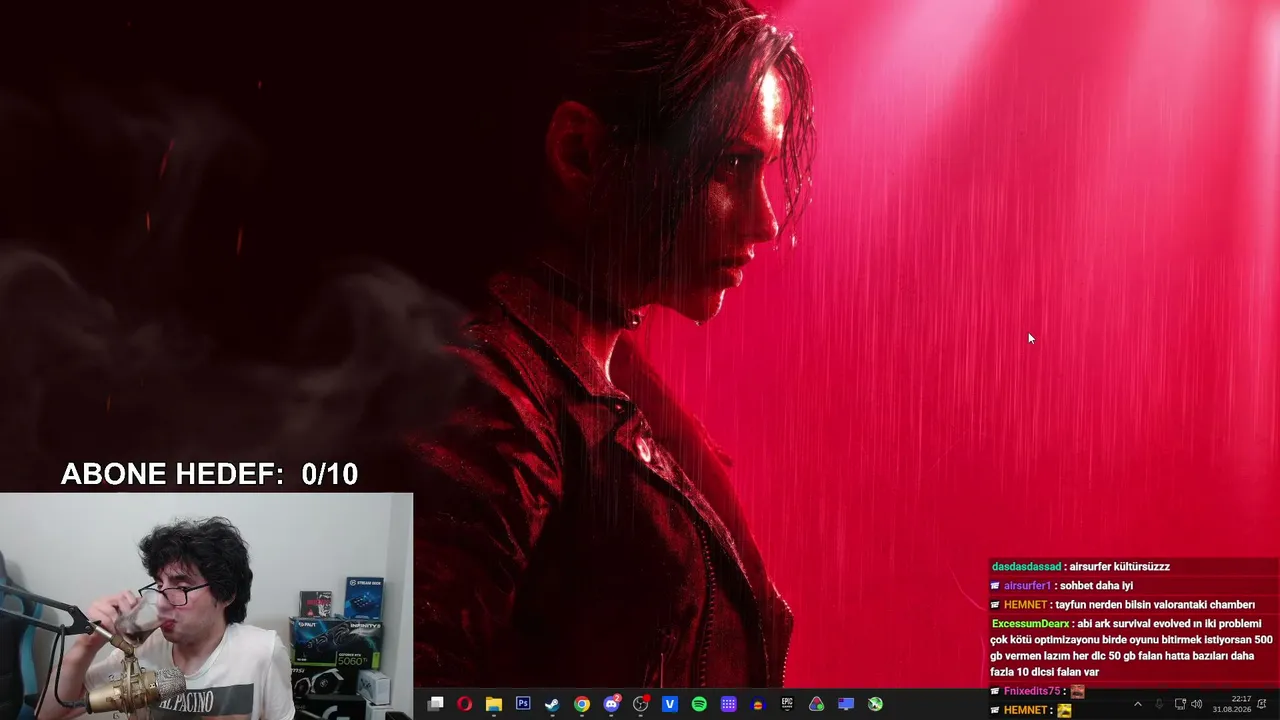Click the microphone icon in the system tray
The image size is (1280, 720).
tap(1159, 704)
